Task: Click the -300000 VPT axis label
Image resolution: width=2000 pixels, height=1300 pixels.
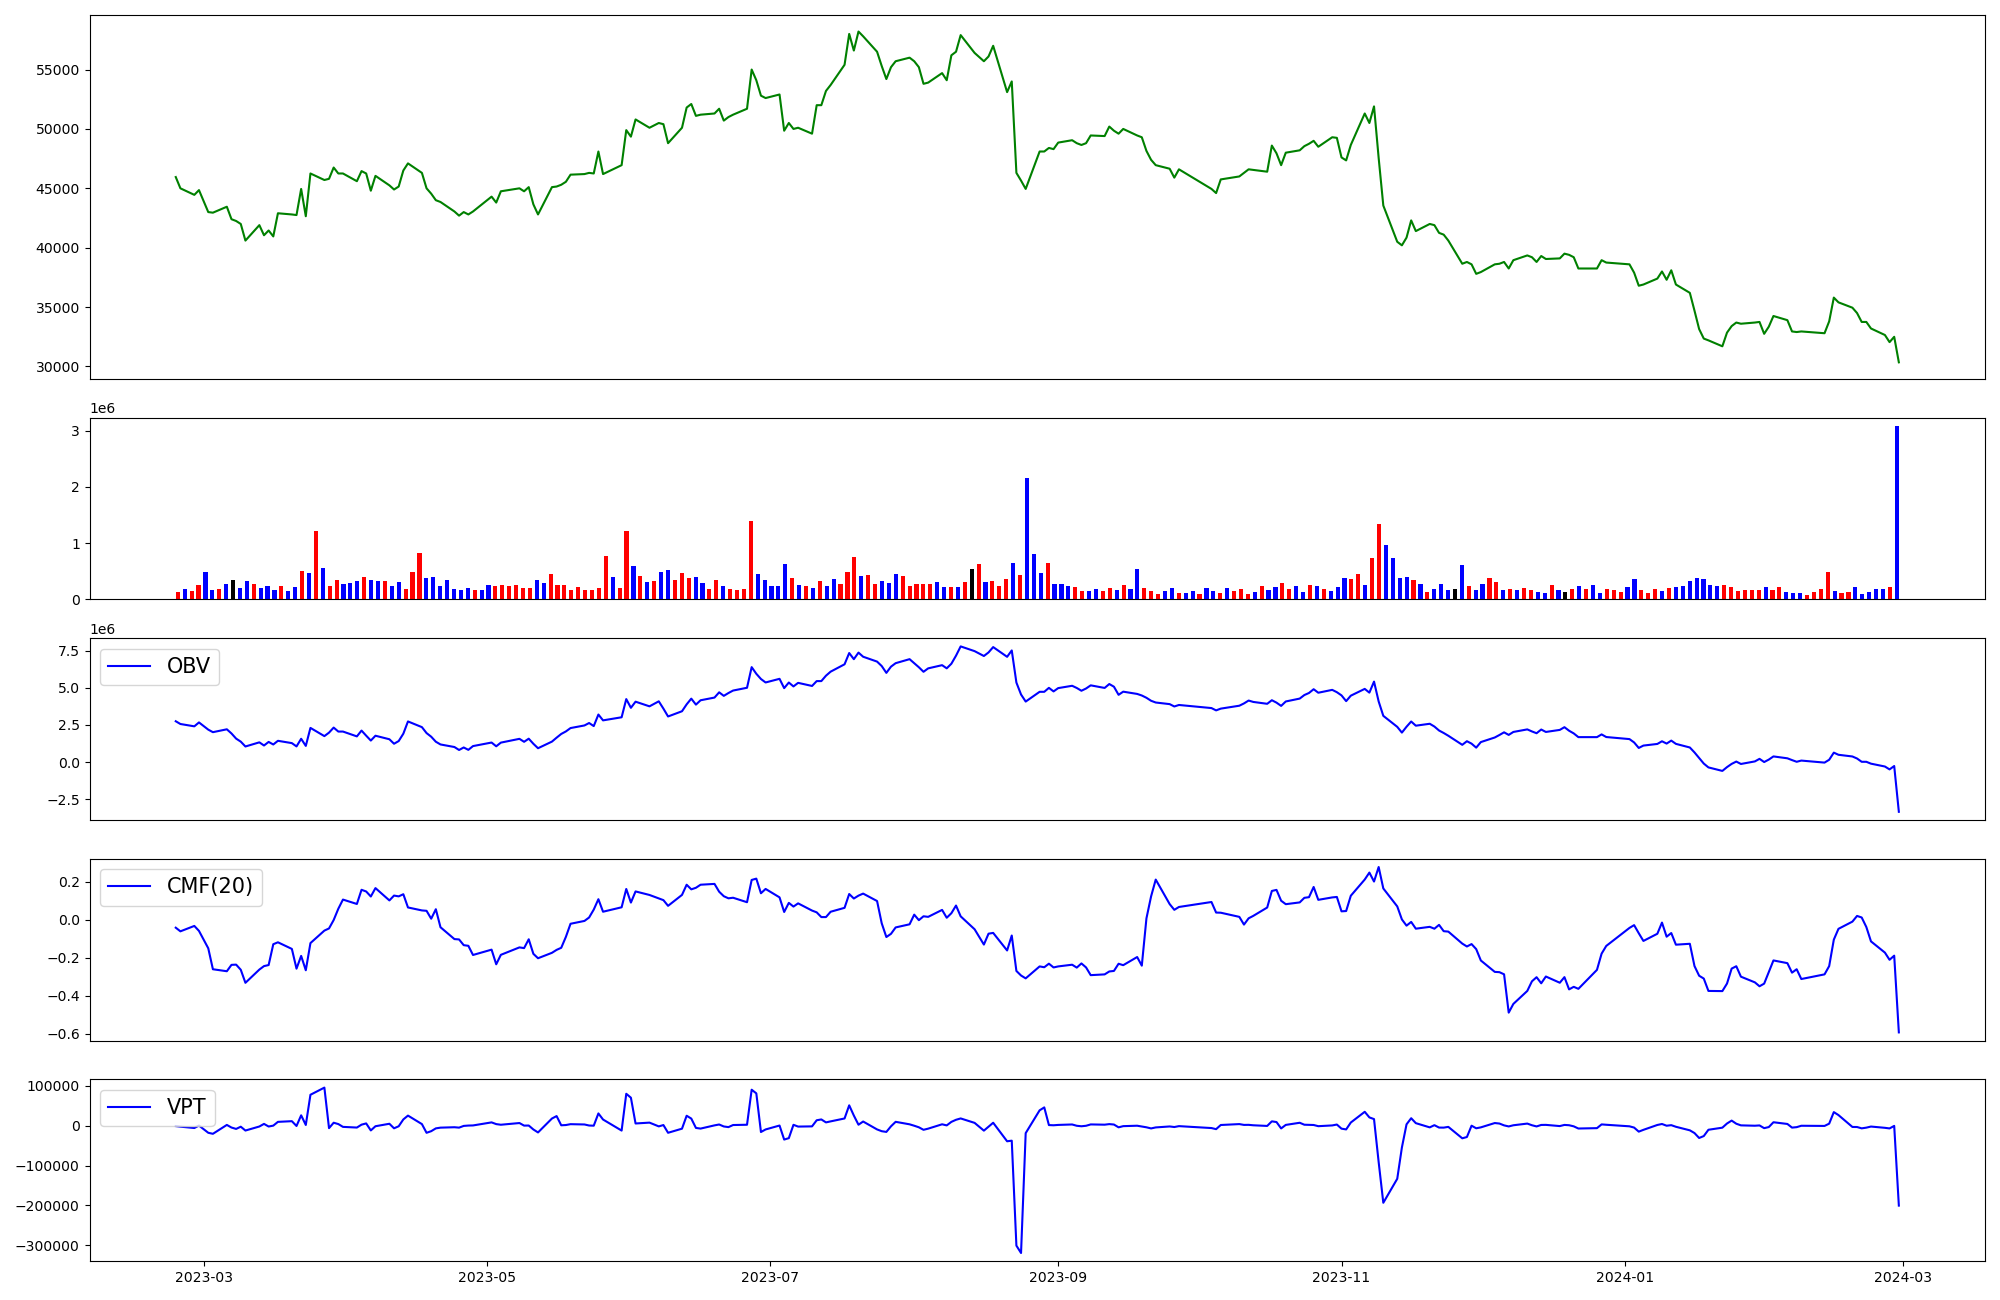Action: (x=49, y=1246)
